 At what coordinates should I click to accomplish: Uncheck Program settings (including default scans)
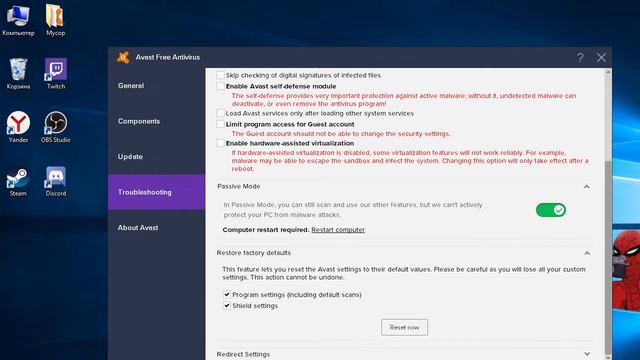227,294
